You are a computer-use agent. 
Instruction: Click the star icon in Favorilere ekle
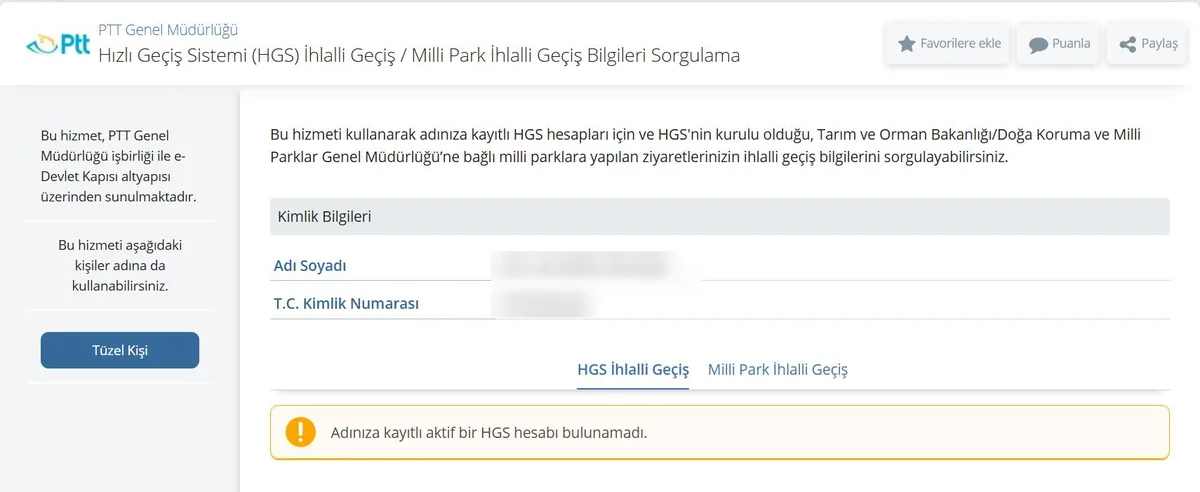906,44
